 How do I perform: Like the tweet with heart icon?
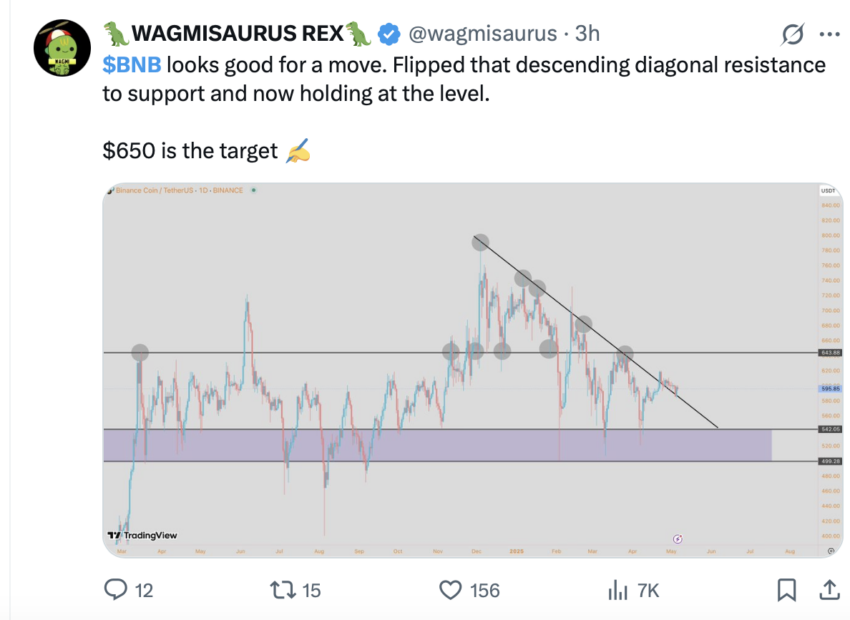pyautogui.click(x=450, y=590)
